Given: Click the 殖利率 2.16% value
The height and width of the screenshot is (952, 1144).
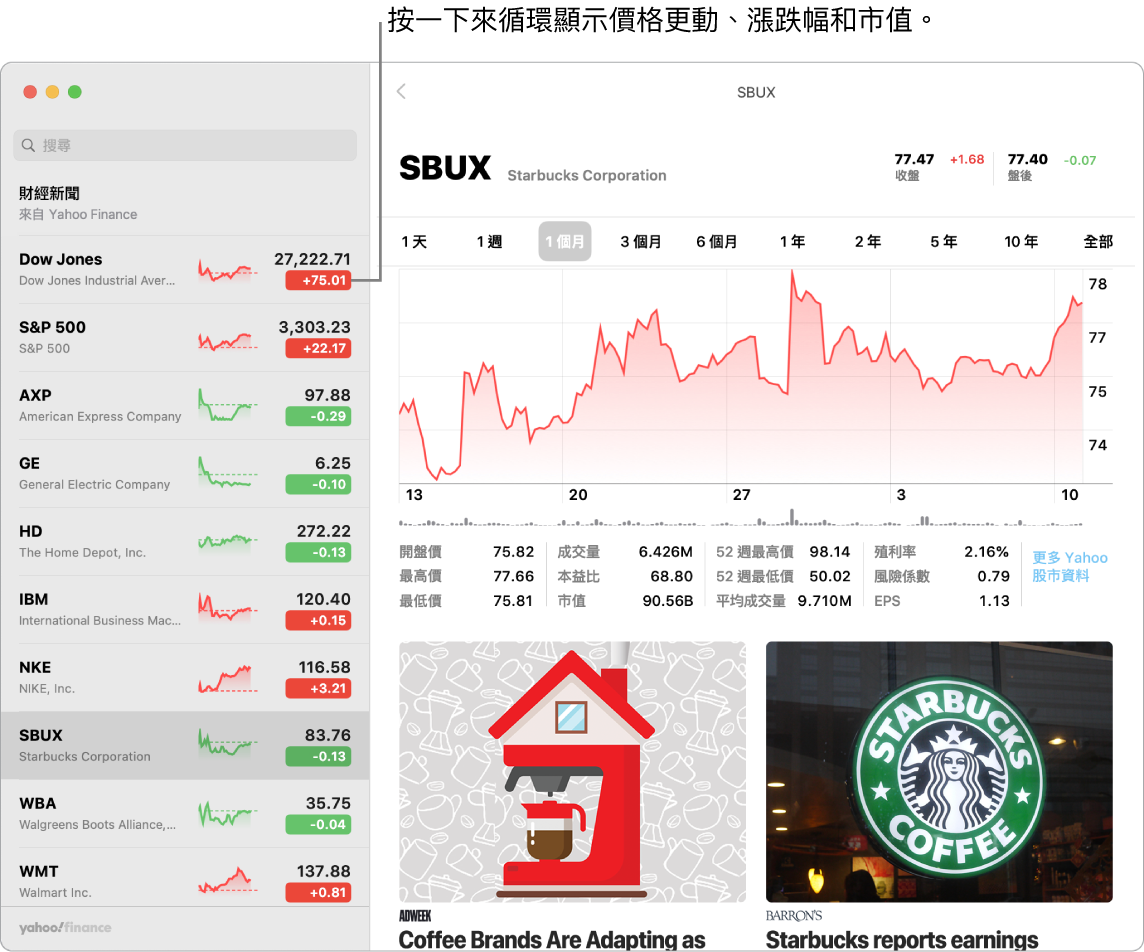Looking at the screenshot, I should (986, 552).
